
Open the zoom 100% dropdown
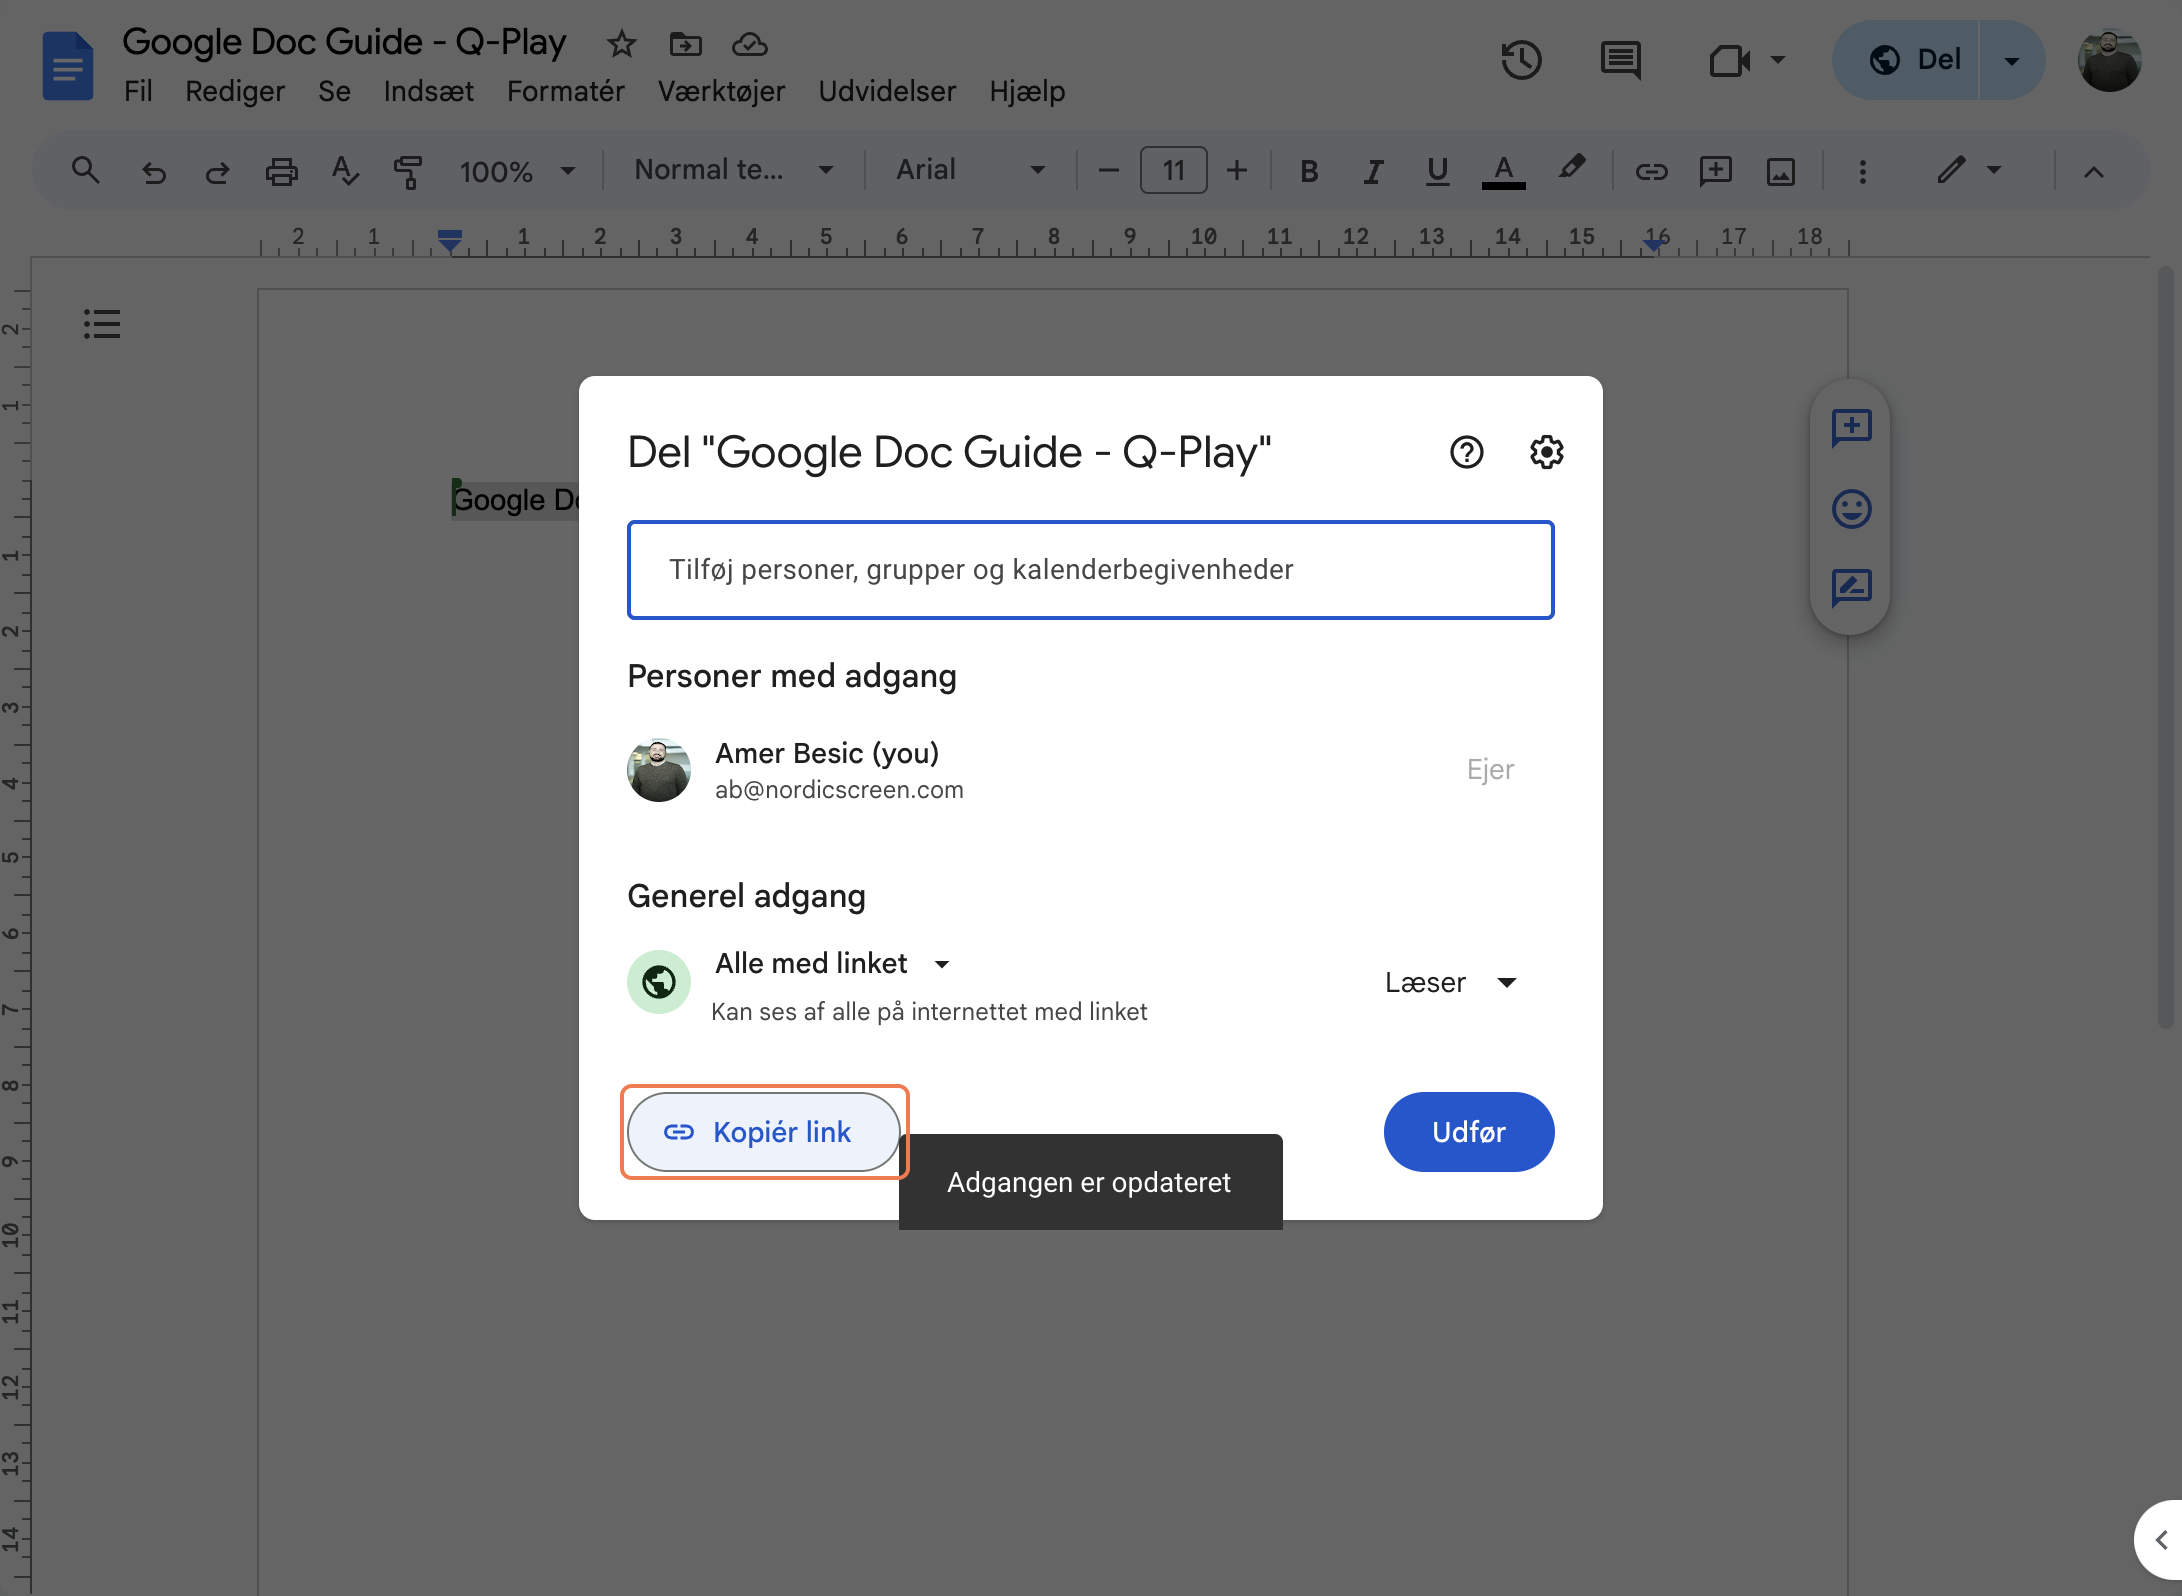pyautogui.click(x=517, y=172)
